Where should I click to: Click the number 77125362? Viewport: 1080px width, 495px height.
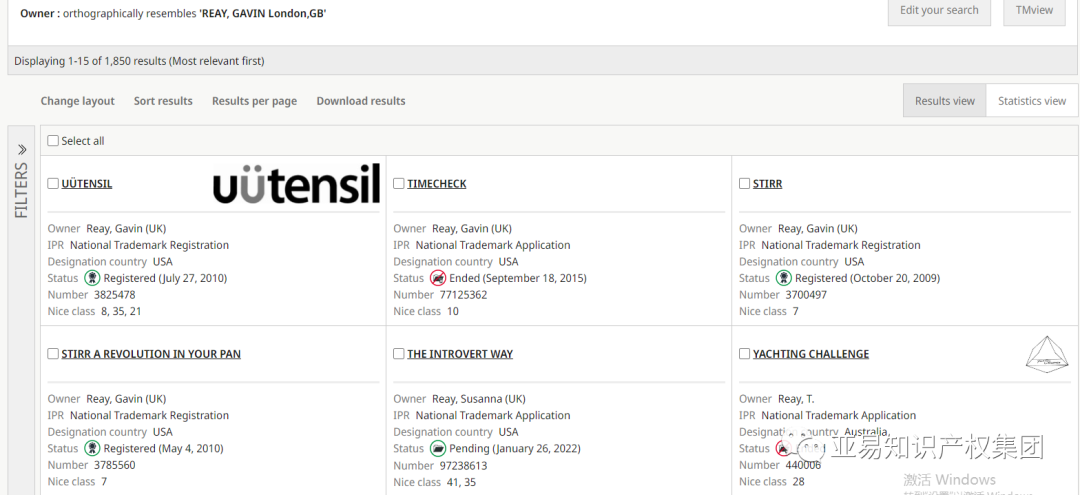464,295
